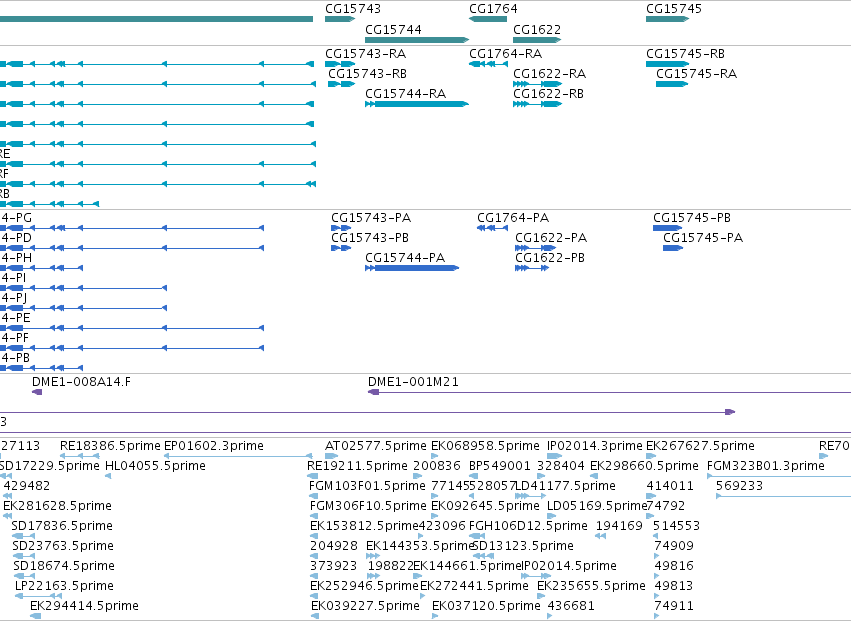Select the 569233 EST label
This screenshot has height=621, width=851.
pyautogui.click(x=739, y=486)
